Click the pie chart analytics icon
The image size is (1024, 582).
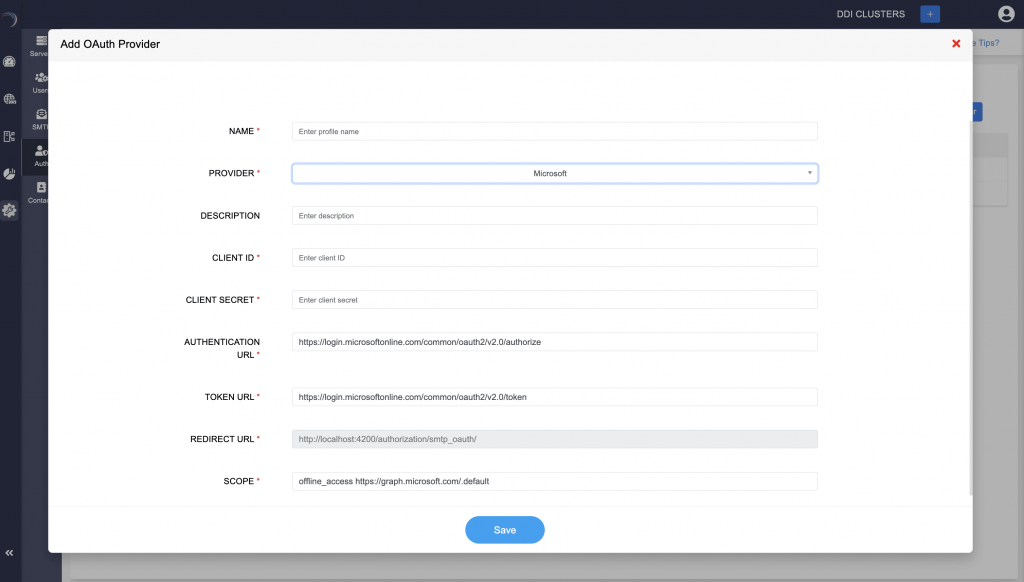tap(9, 172)
